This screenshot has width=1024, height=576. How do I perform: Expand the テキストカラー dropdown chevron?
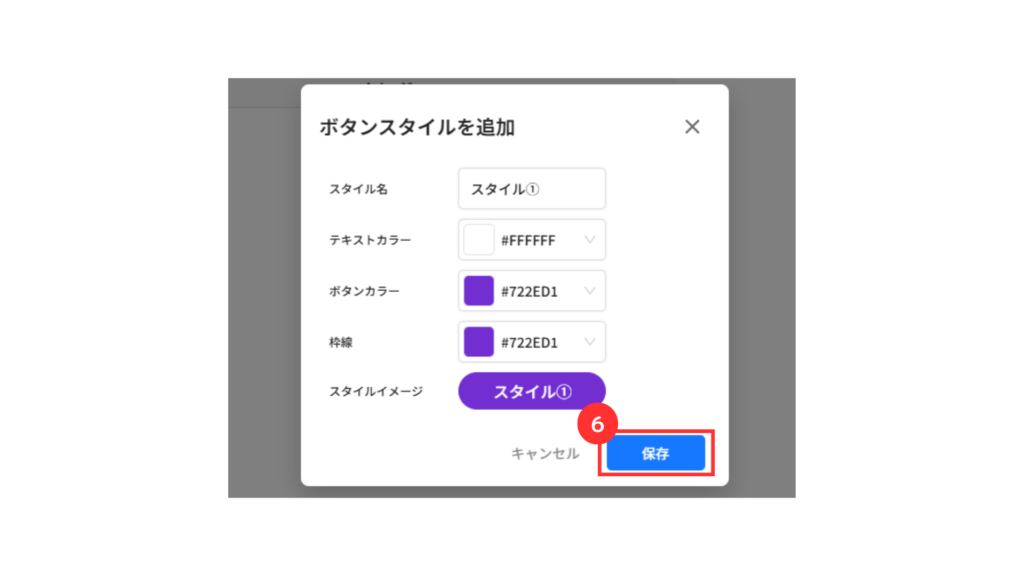(590, 240)
